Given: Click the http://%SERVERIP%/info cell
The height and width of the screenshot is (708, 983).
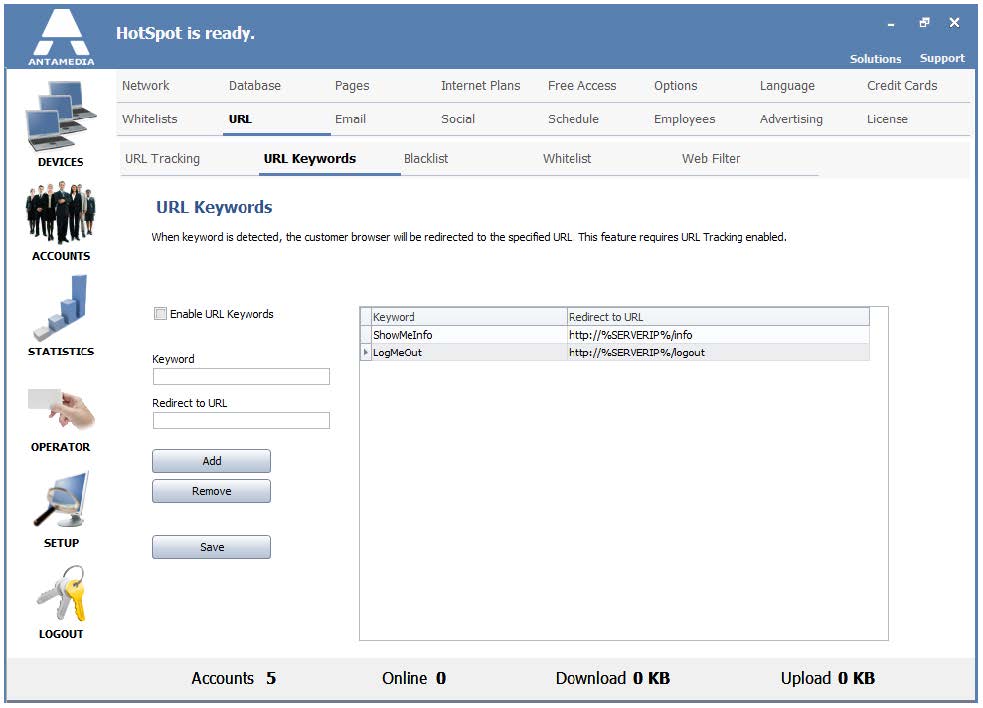Looking at the screenshot, I should 718,336.
